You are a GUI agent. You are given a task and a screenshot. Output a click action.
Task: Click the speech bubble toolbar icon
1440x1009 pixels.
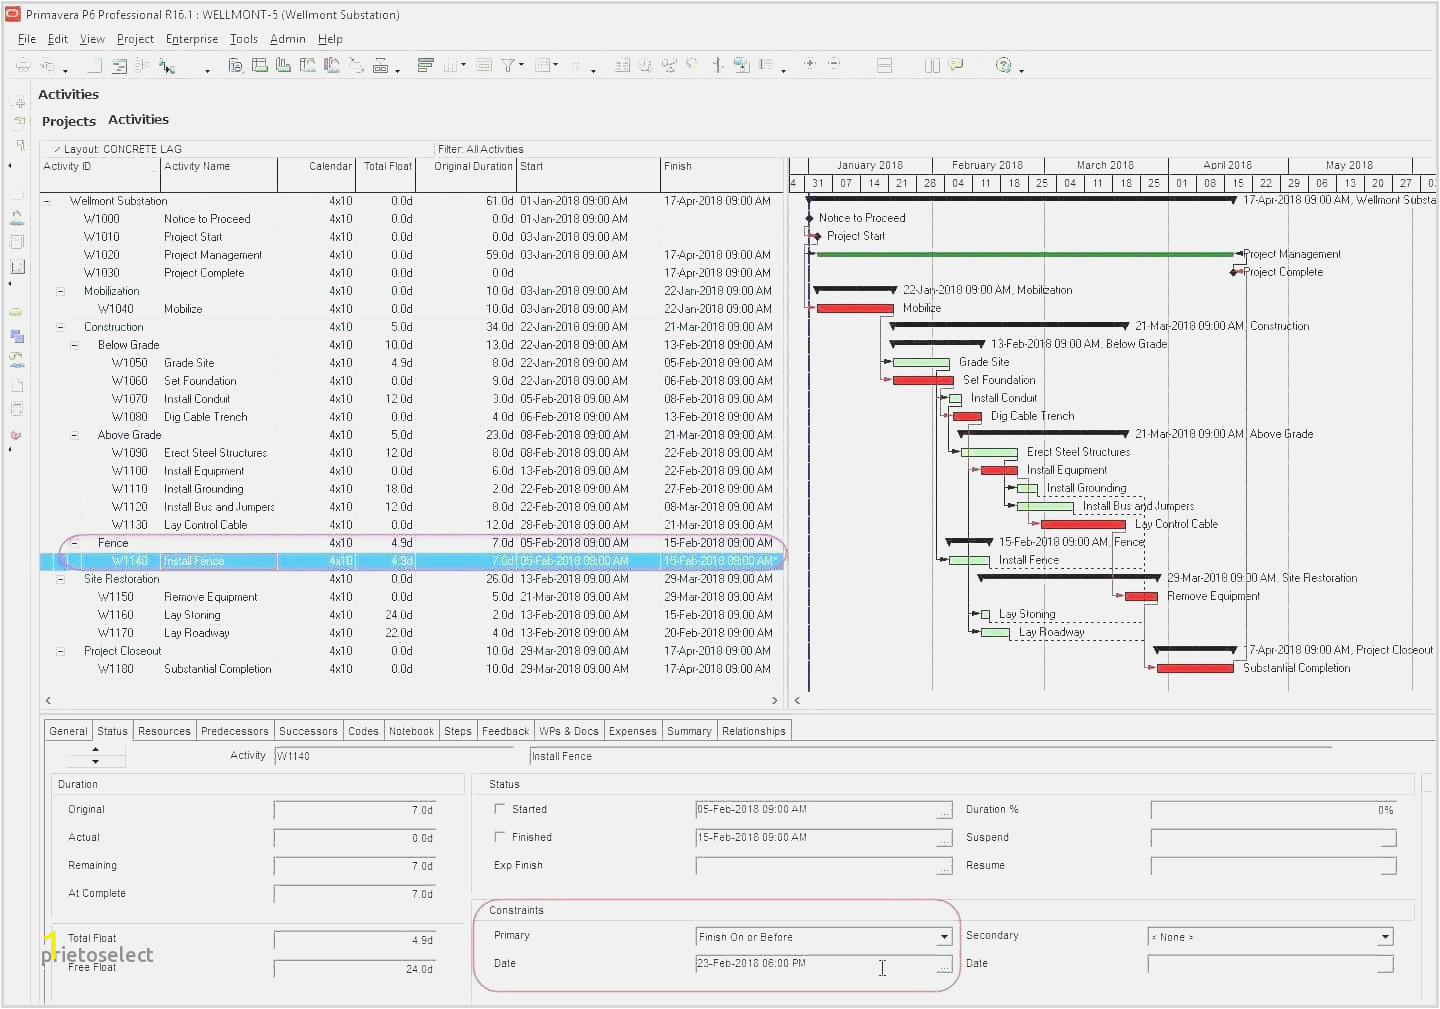pos(957,65)
